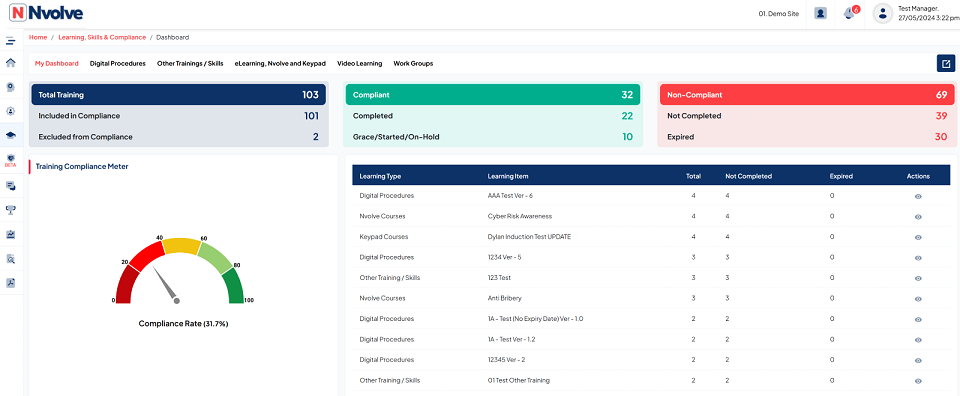960x396 pixels.
Task: Click the compliance gauge needle
Action: [165, 284]
